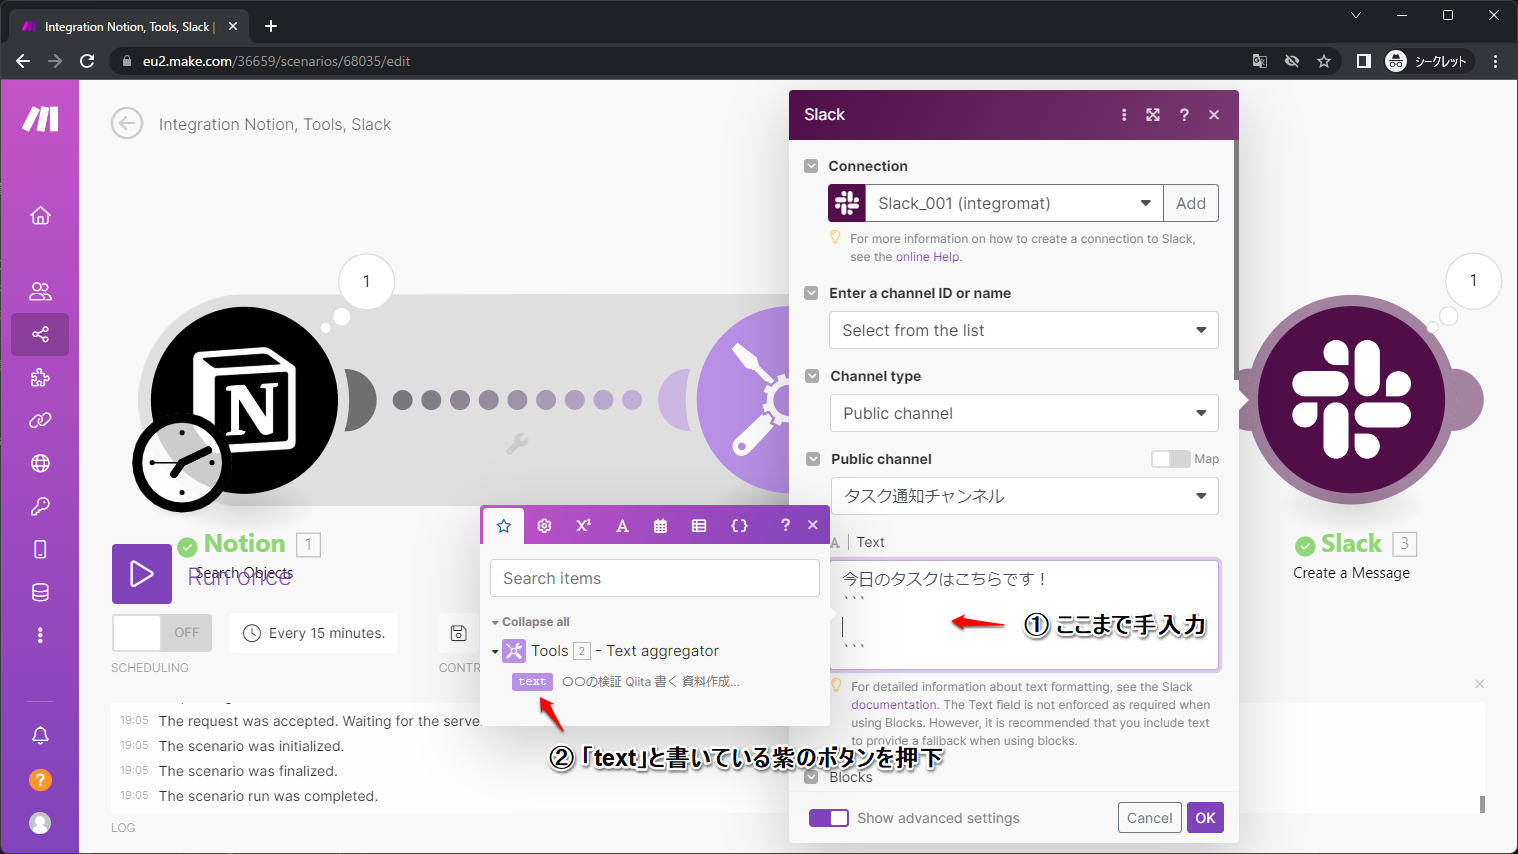Screen dimensions: 1518x854
Task: Toggle the Blocks checkbox
Action: (x=812, y=777)
